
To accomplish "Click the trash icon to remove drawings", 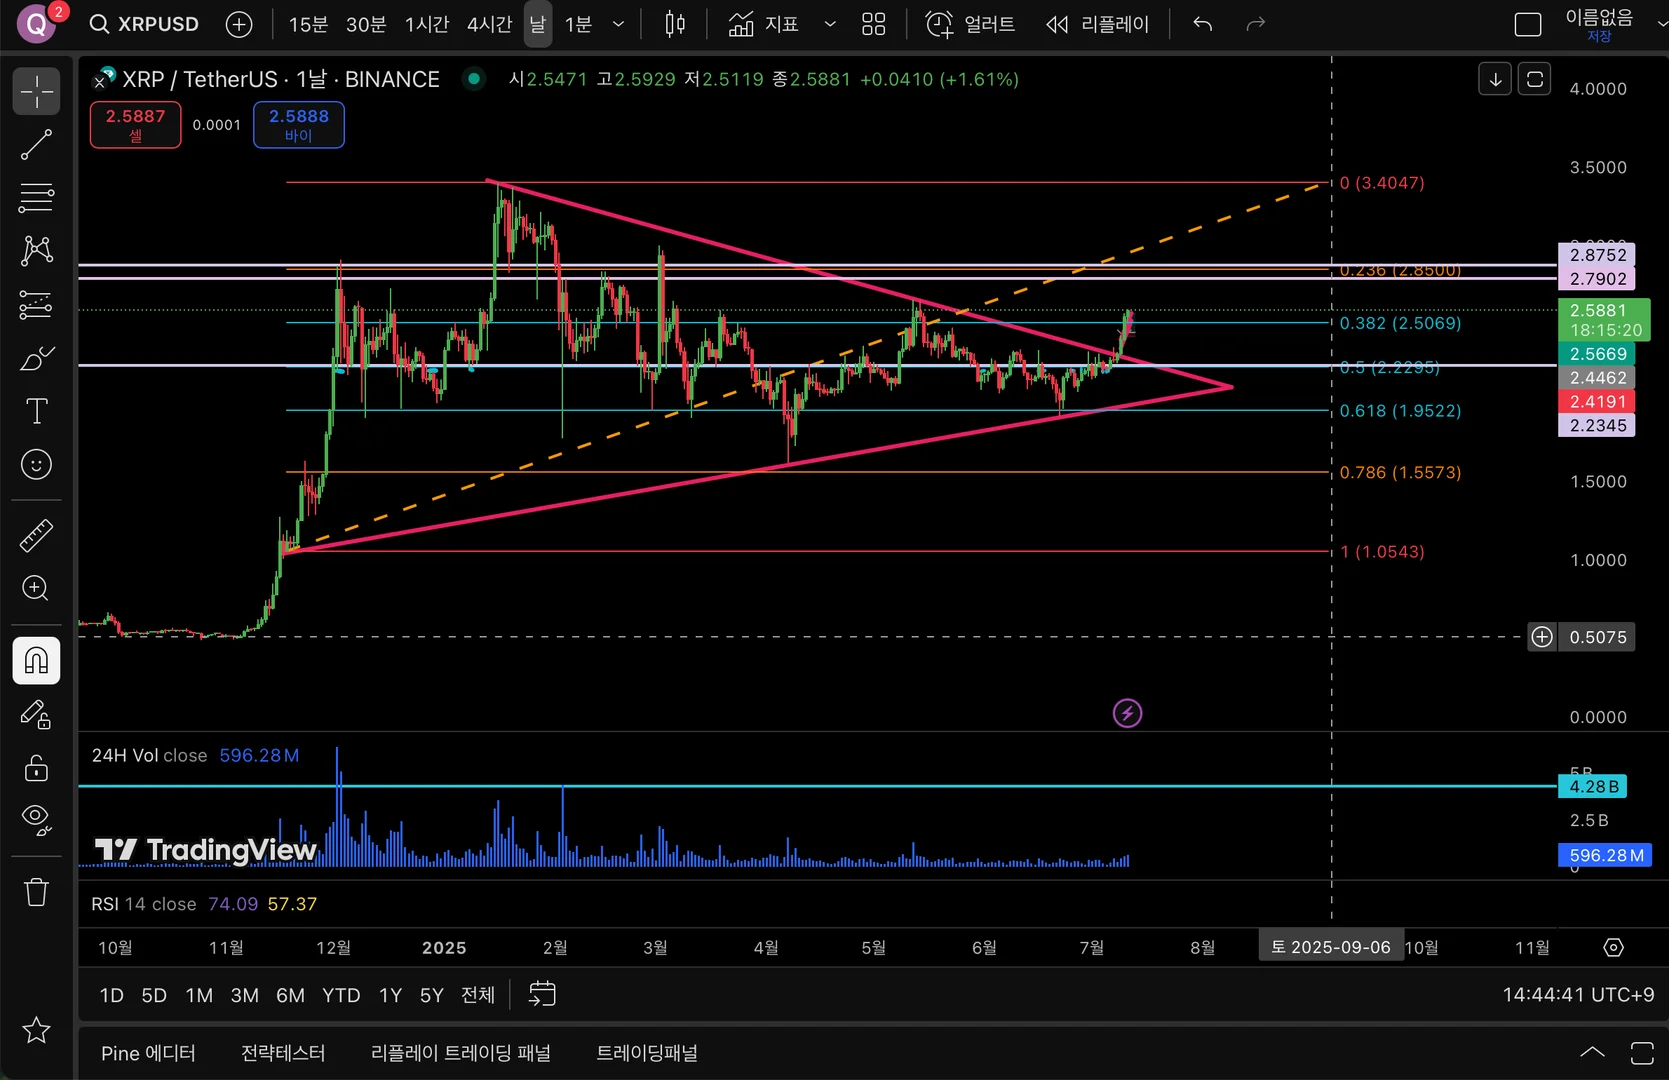I will [x=36, y=892].
